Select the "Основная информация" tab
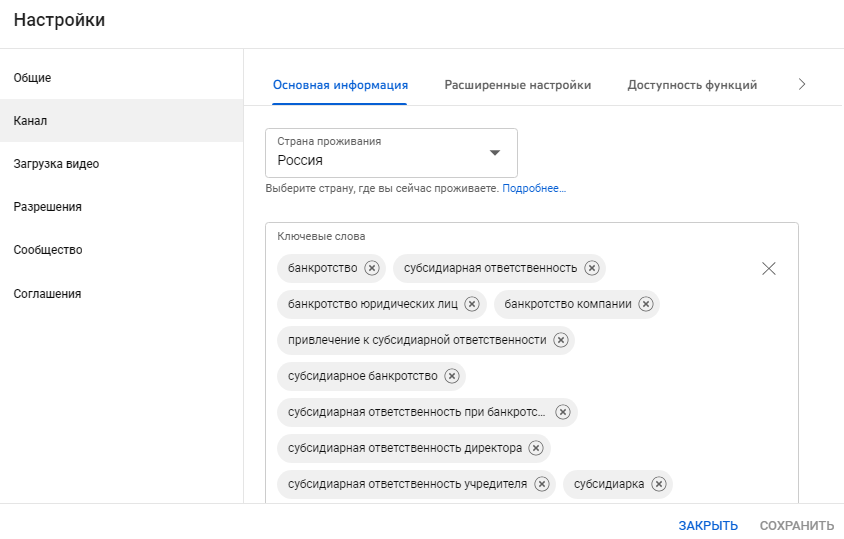 coord(340,85)
